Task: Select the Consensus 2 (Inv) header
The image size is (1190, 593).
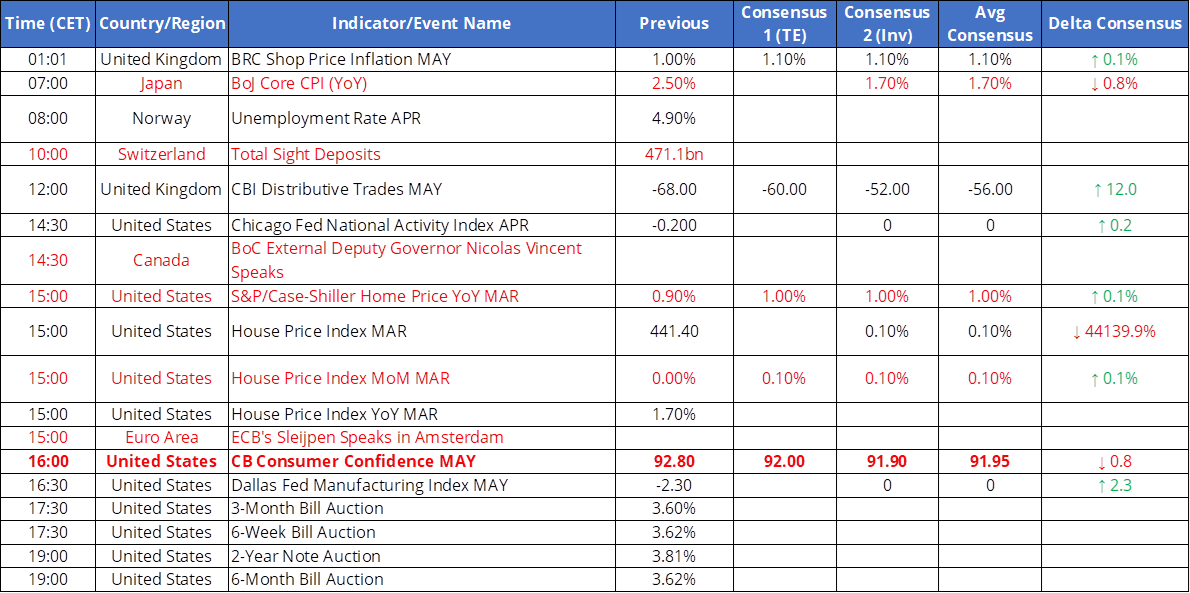Action: (x=886, y=24)
